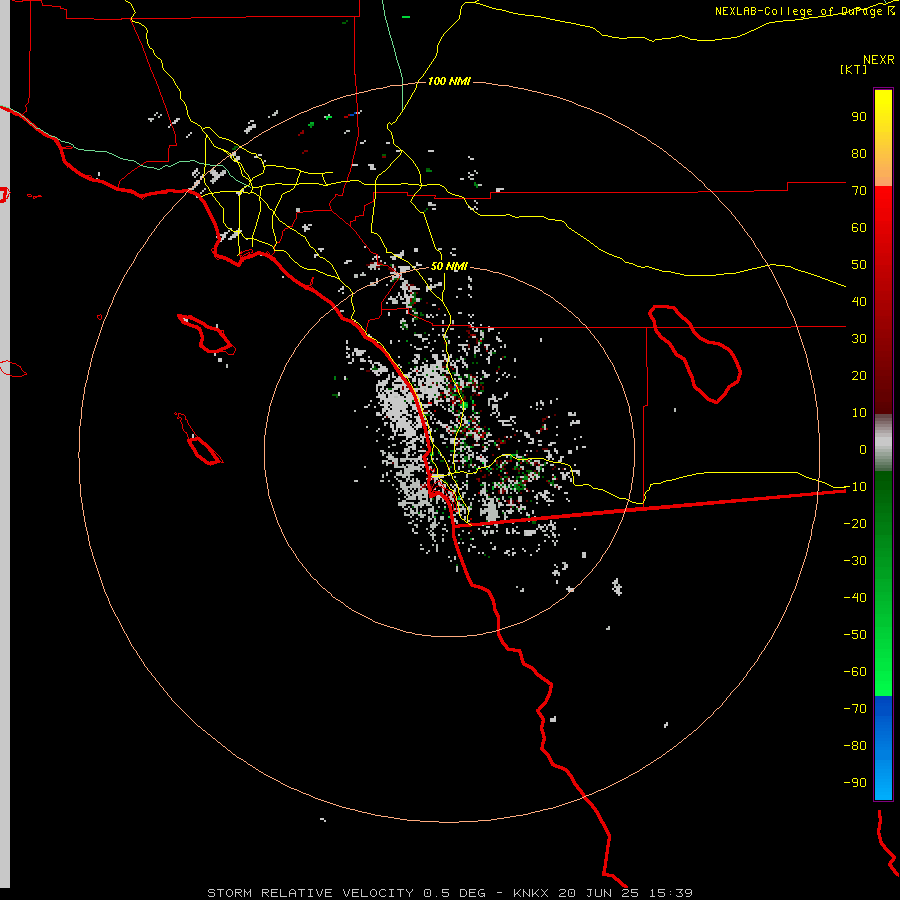
Task: Click the "15:39" timestamp text
Action: [671, 893]
